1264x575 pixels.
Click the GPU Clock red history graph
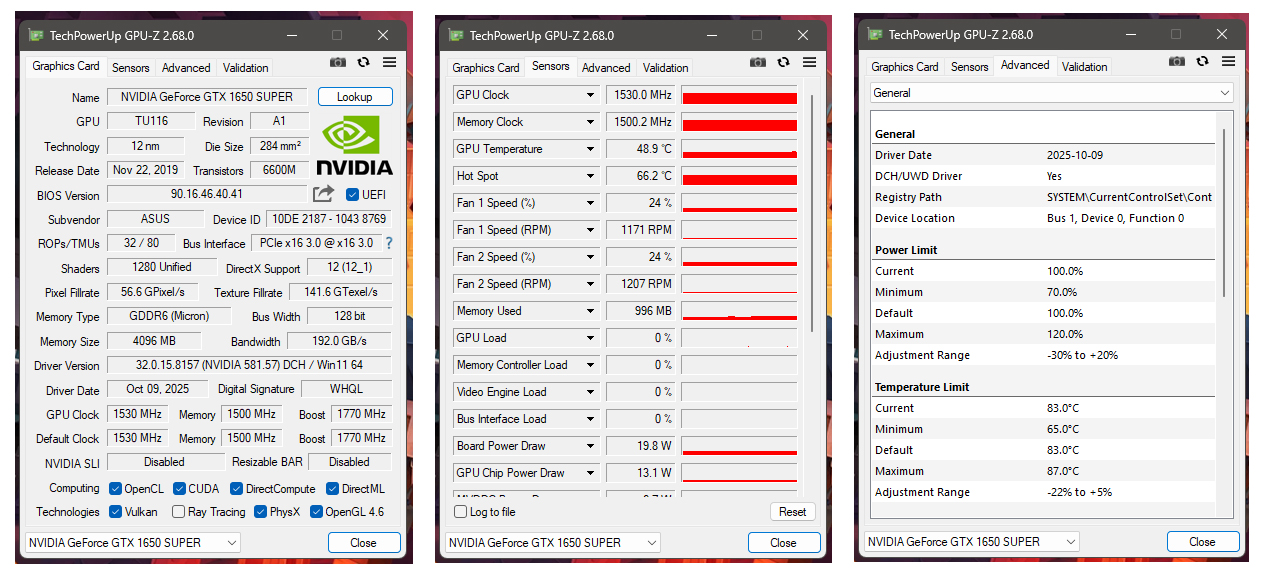(740, 96)
